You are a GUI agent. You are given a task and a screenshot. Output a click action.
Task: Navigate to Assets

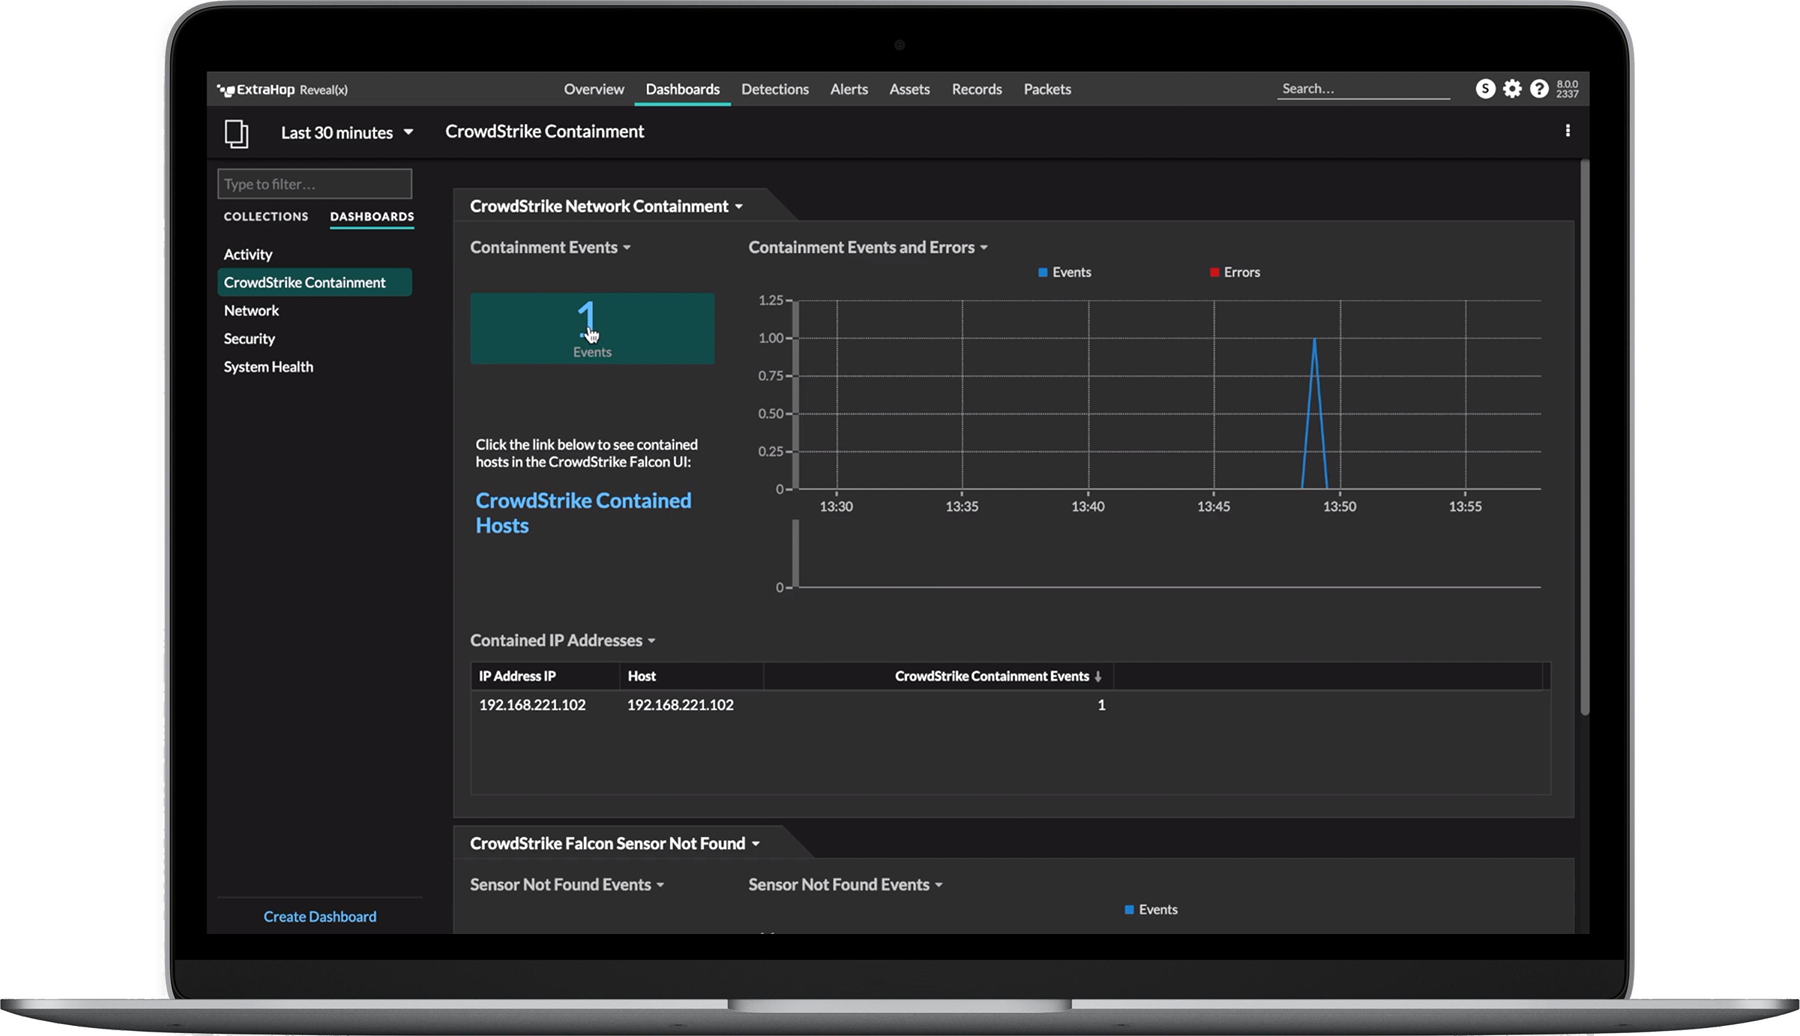pyautogui.click(x=909, y=89)
